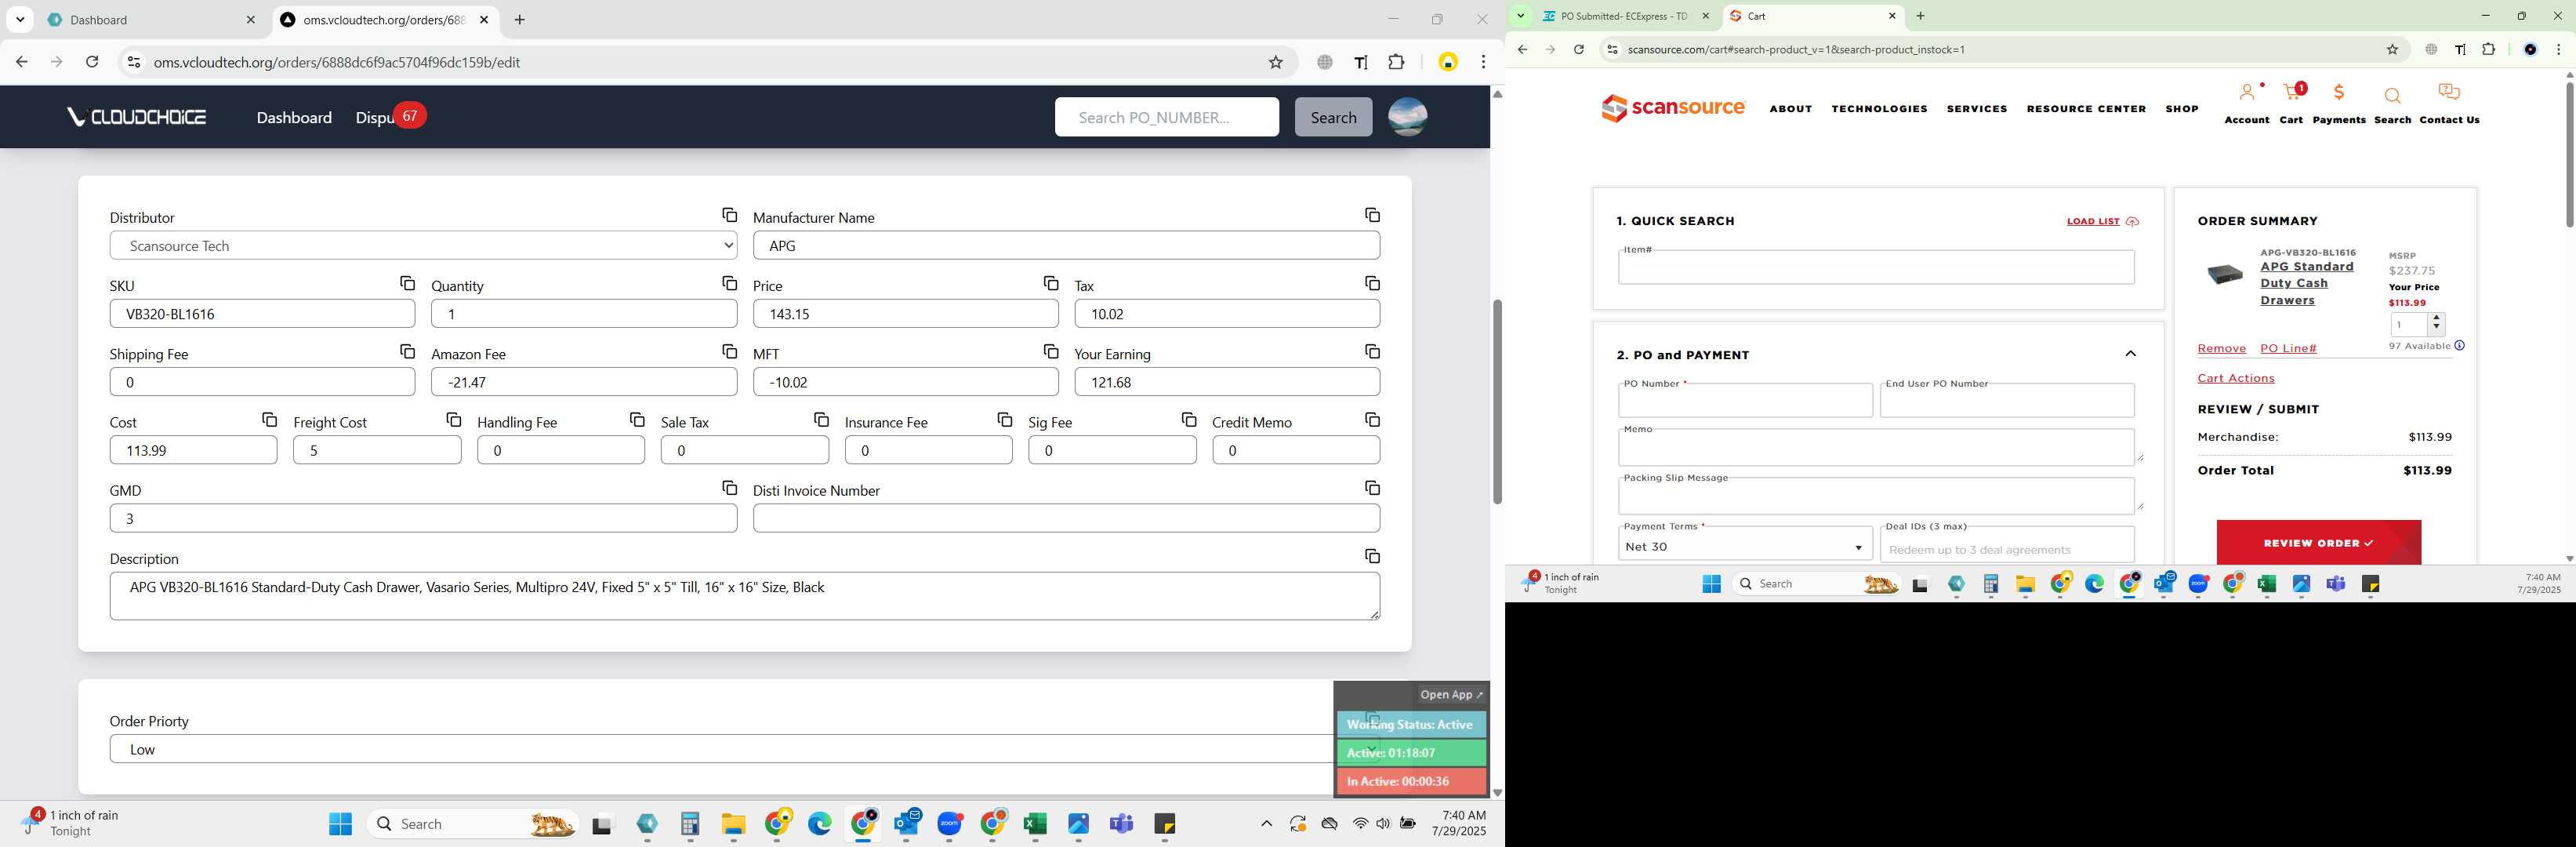Open Windows Start menu in taskbar
2576x847 pixels.
click(x=340, y=824)
